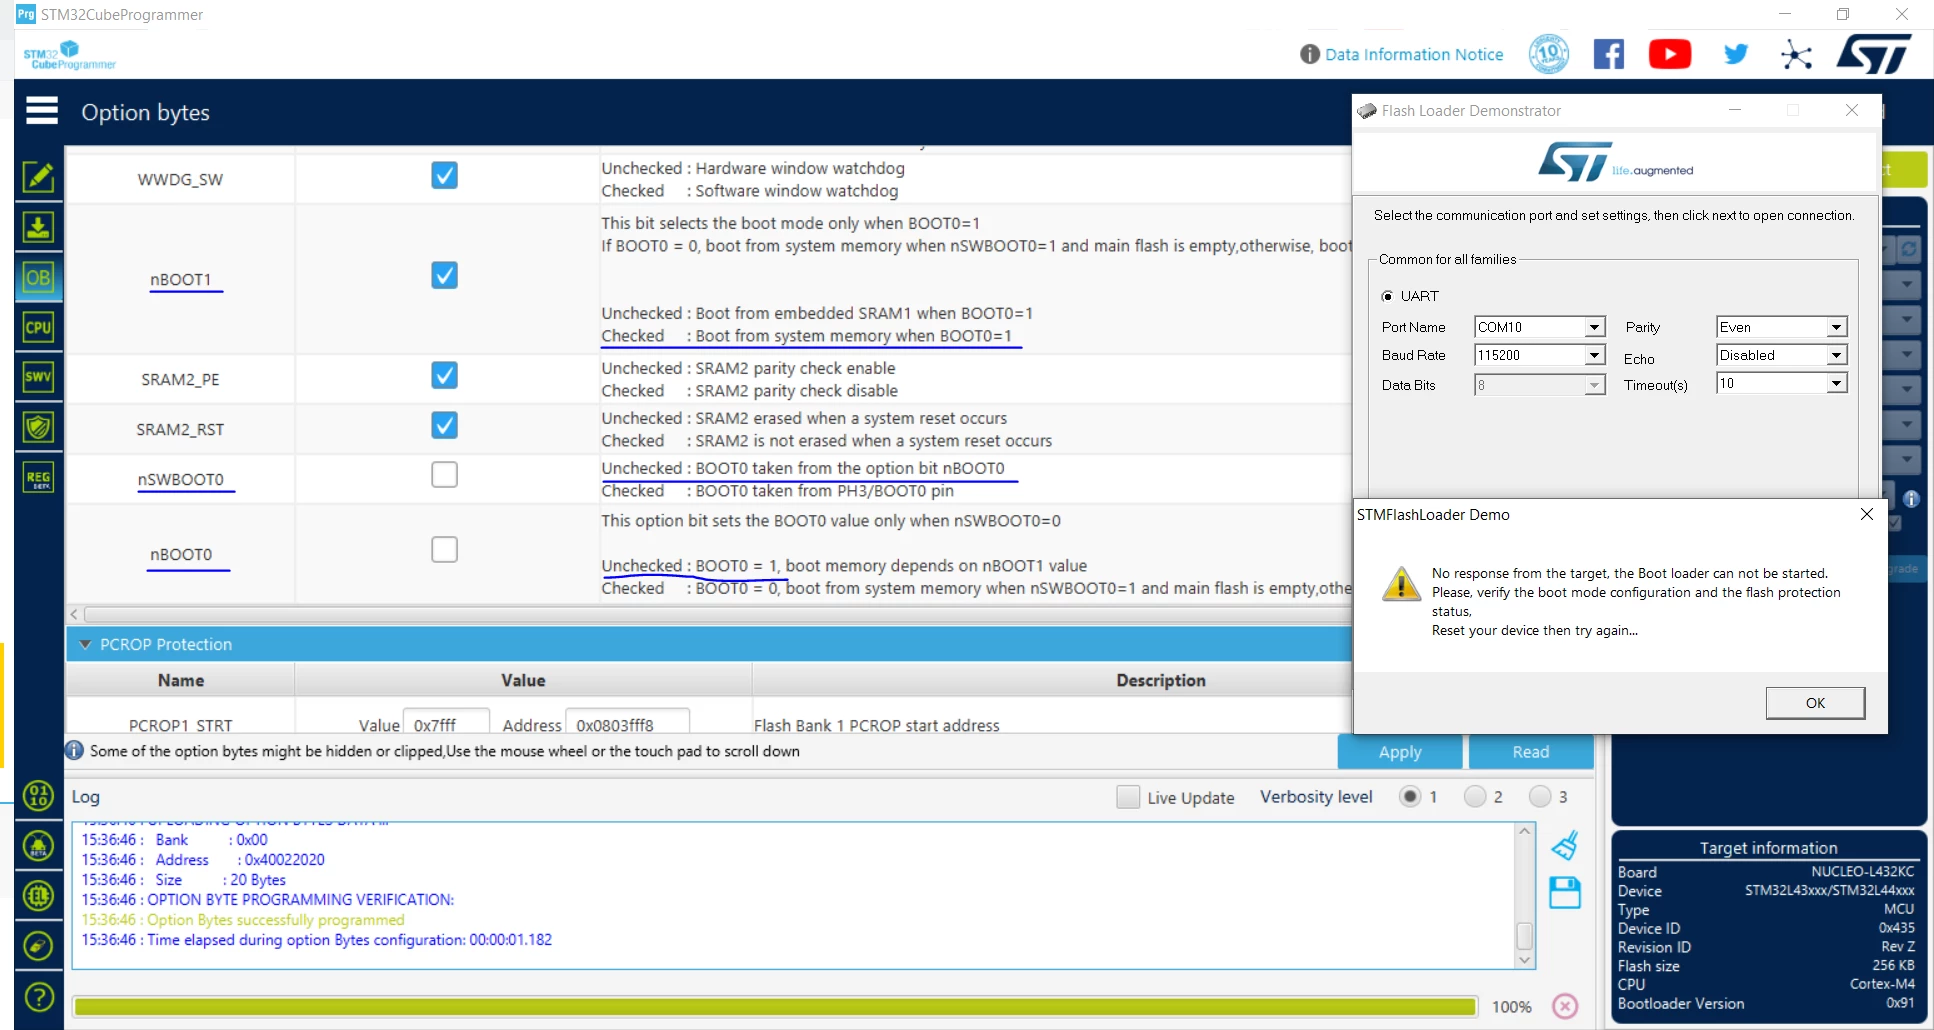Click the Read button

click(x=1531, y=752)
